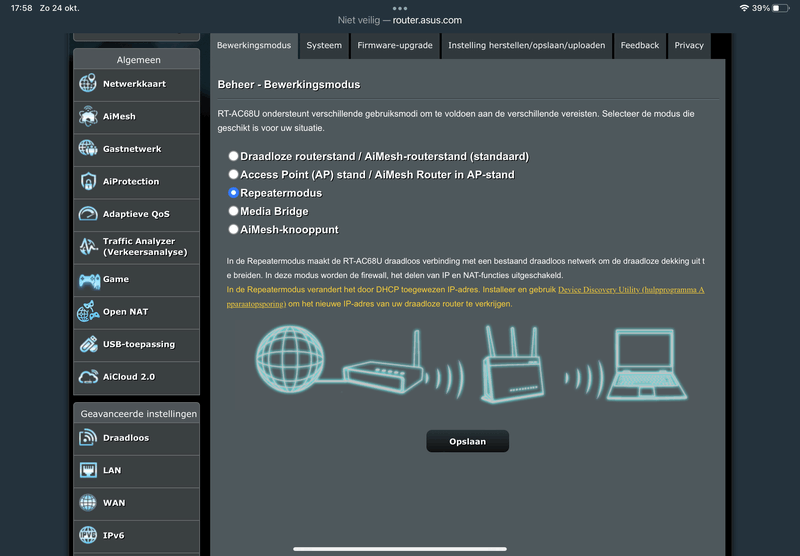Open the Privacy tab

pos(689,45)
